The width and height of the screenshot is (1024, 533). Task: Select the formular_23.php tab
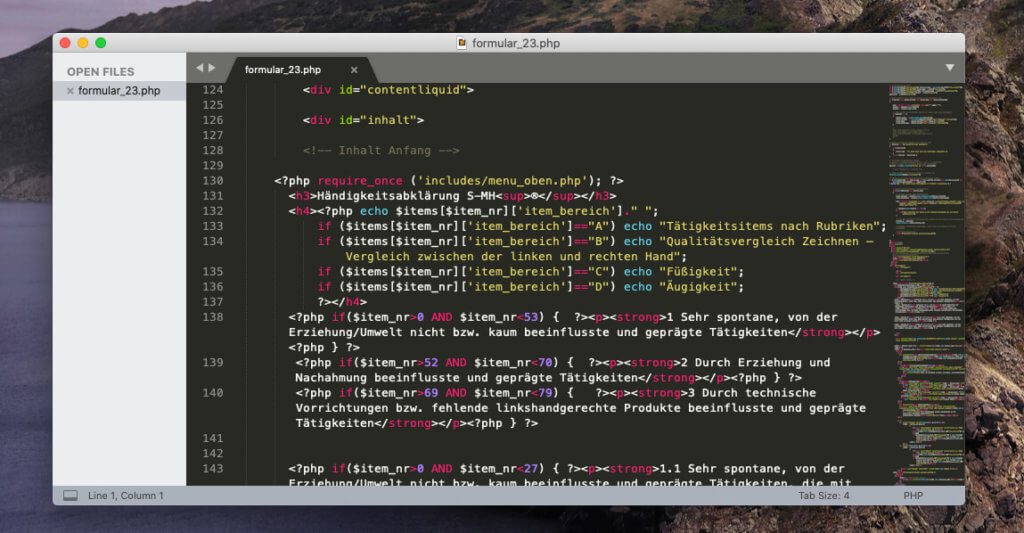coord(283,70)
